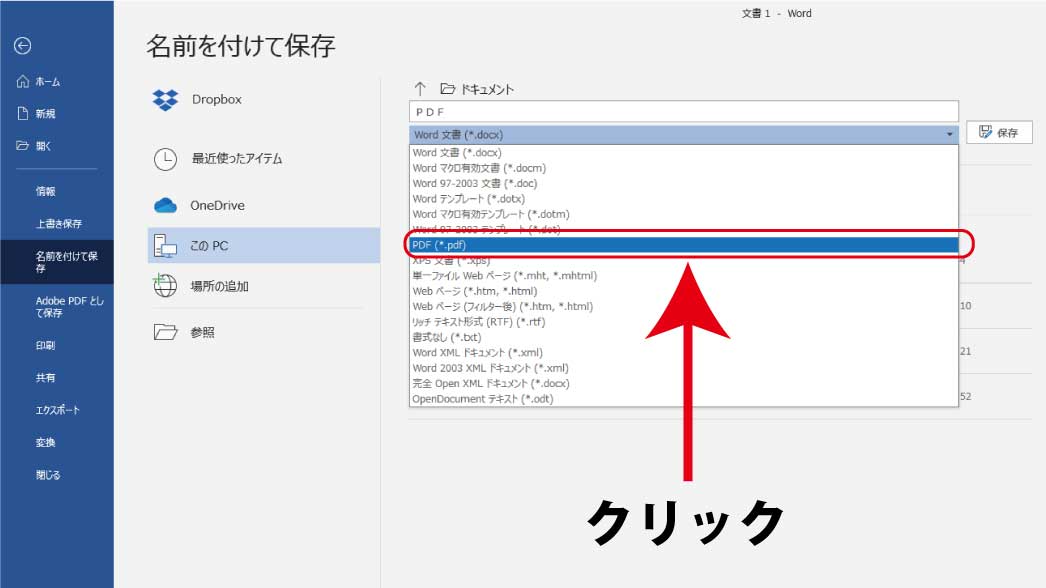Select エクスポート in sidebar
The width and height of the screenshot is (1046, 588).
57,410
